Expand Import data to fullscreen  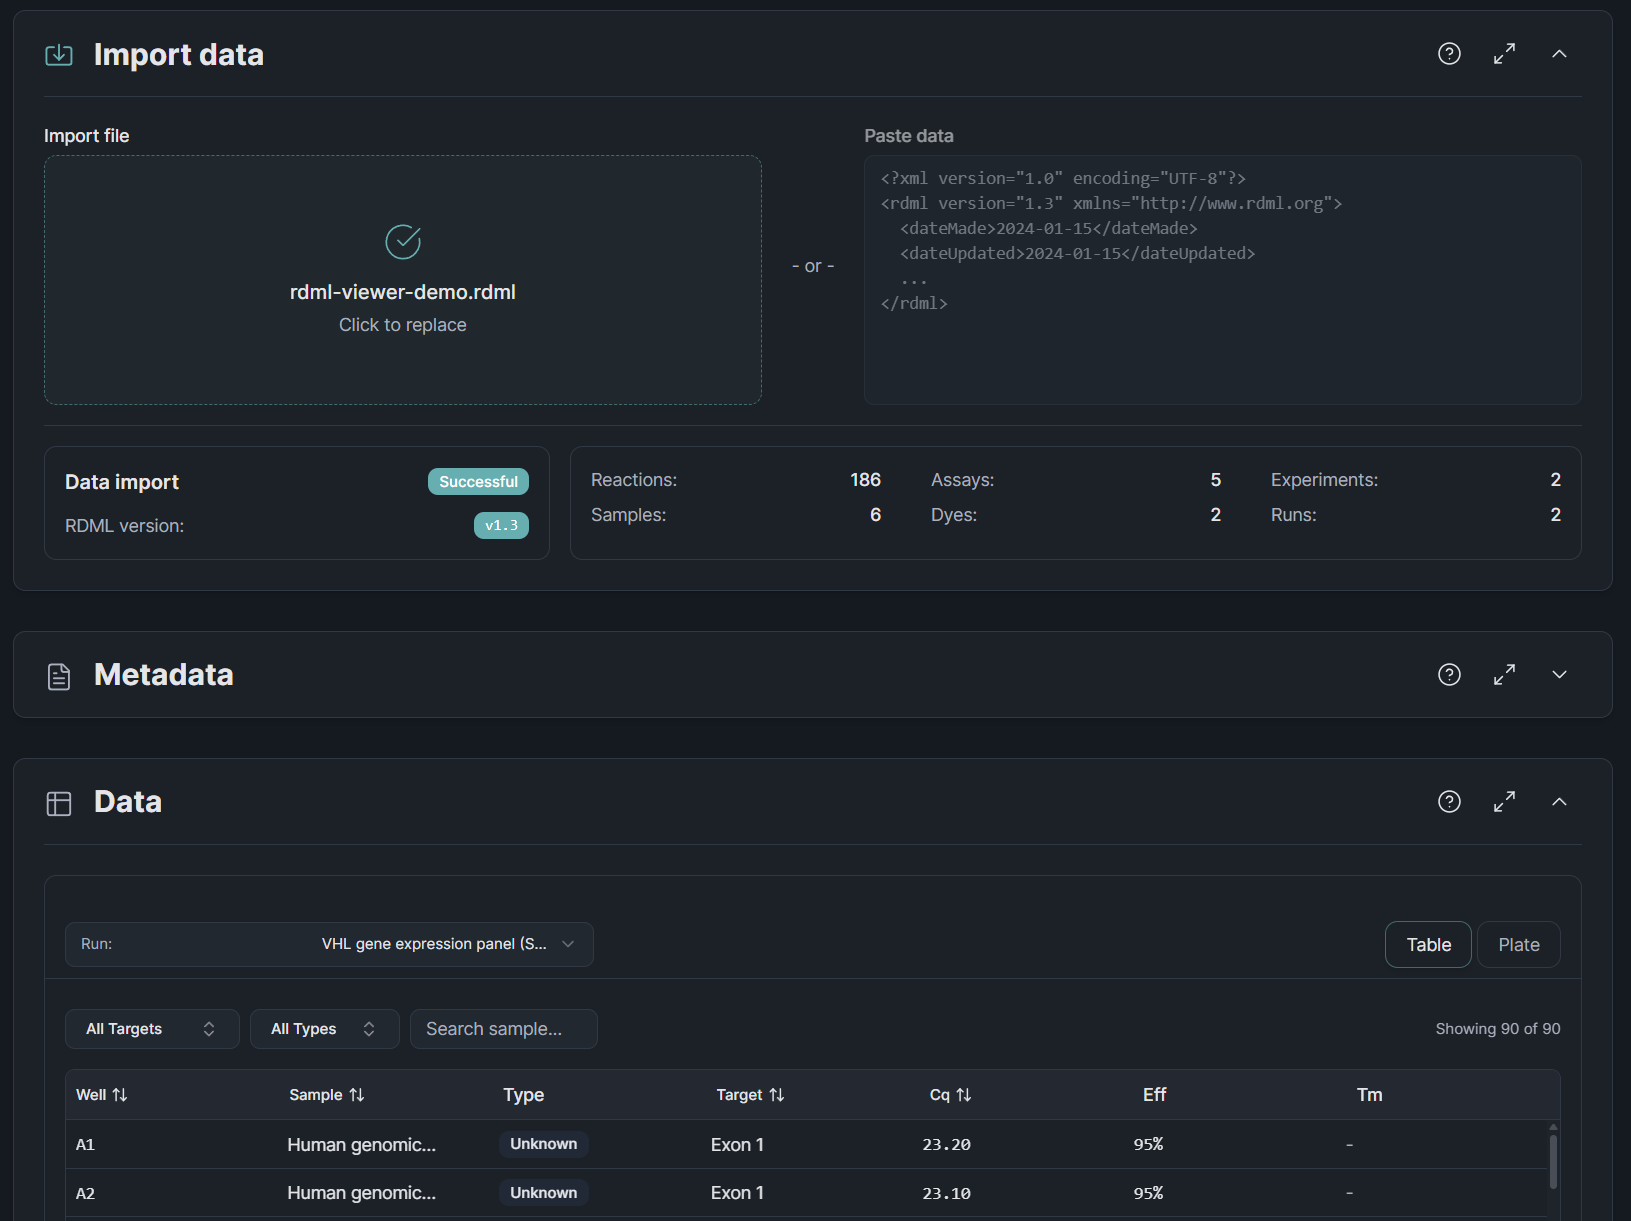(1504, 54)
